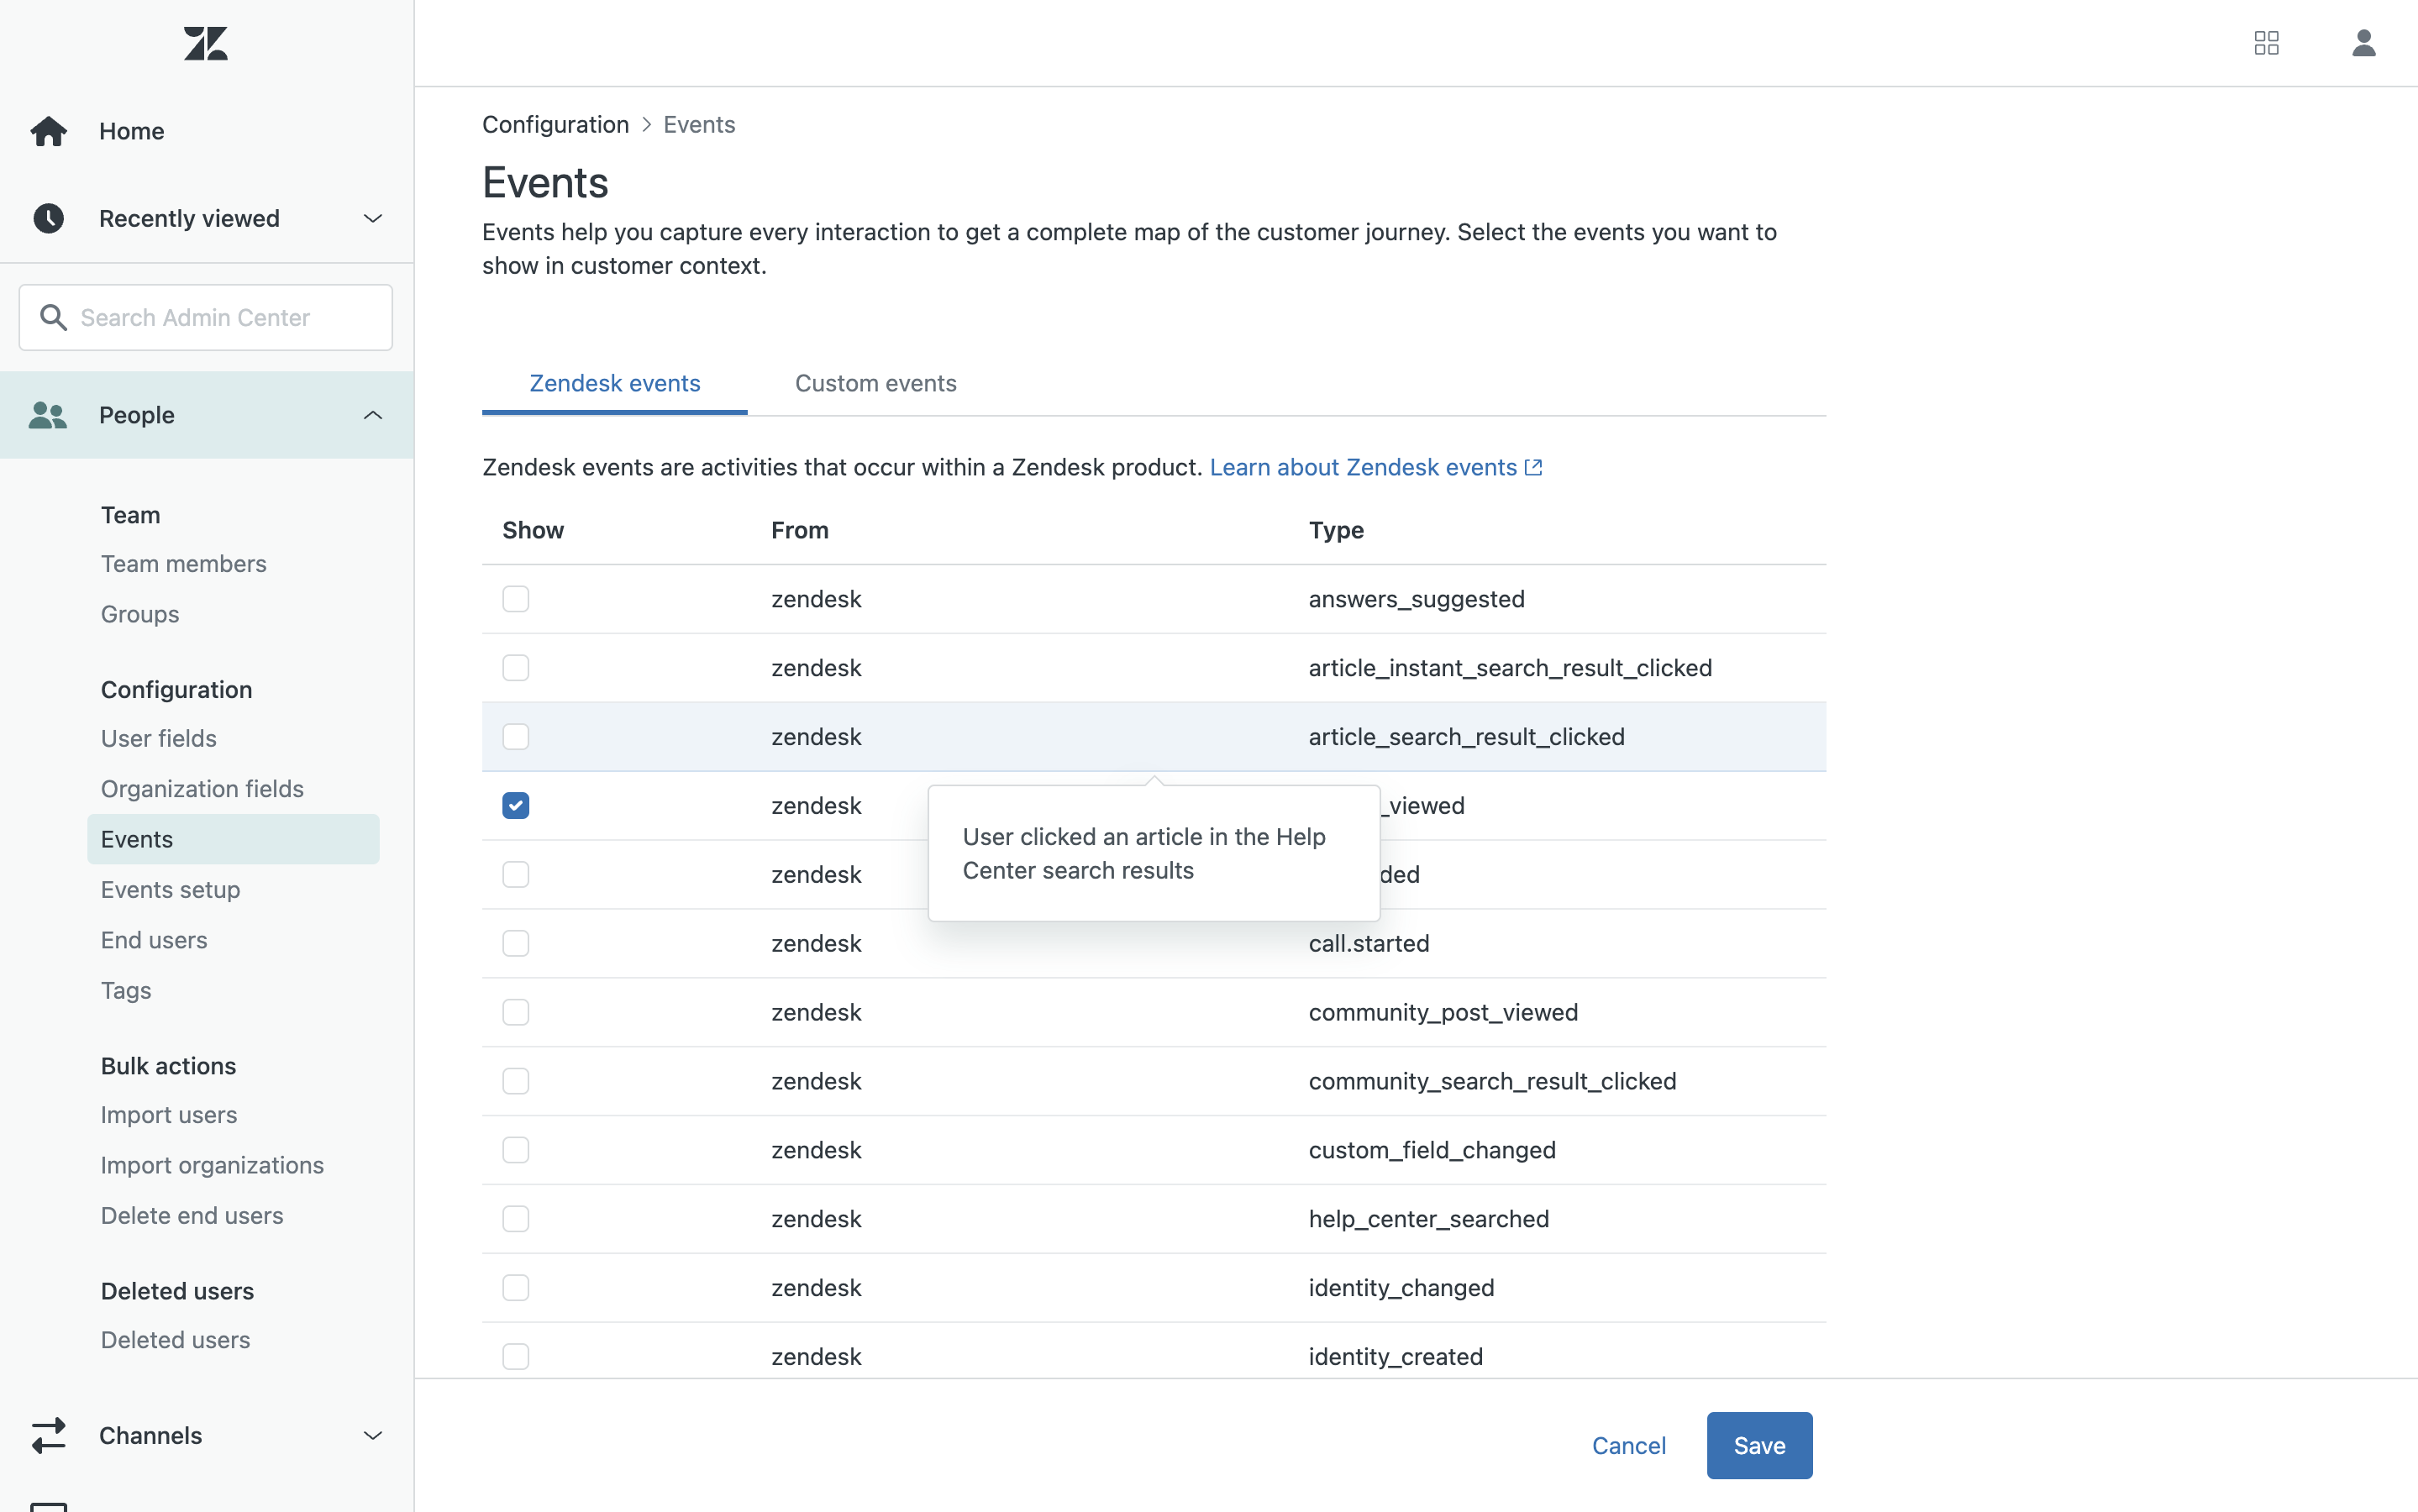2418x1512 pixels.
Task: Expand the Channels section chevron
Action: (x=373, y=1435)
